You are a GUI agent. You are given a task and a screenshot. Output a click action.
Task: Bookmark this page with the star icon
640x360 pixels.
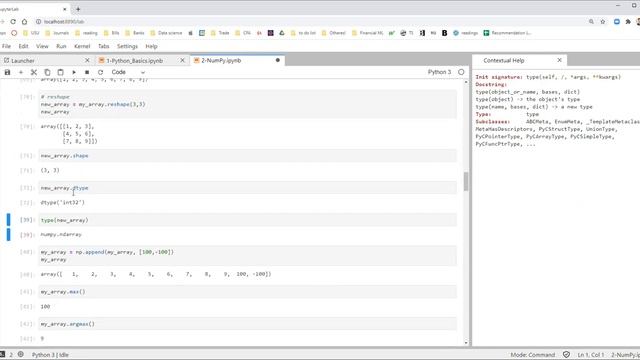coord(603,22)
